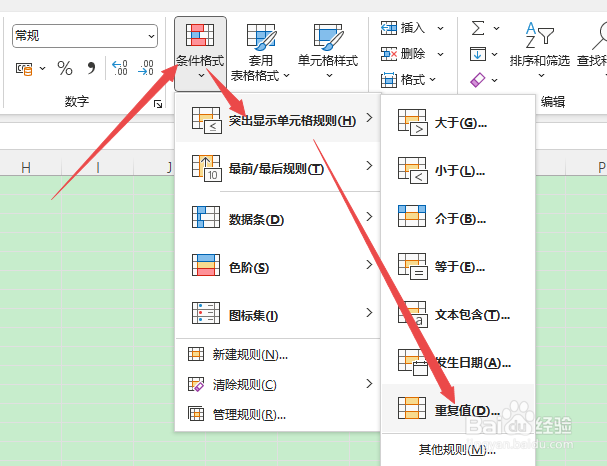Image resolution: width=607 pixels, height=466 pixels.
Task: Click the 单元格样式 cell styles icon
Action: (328, 37)
